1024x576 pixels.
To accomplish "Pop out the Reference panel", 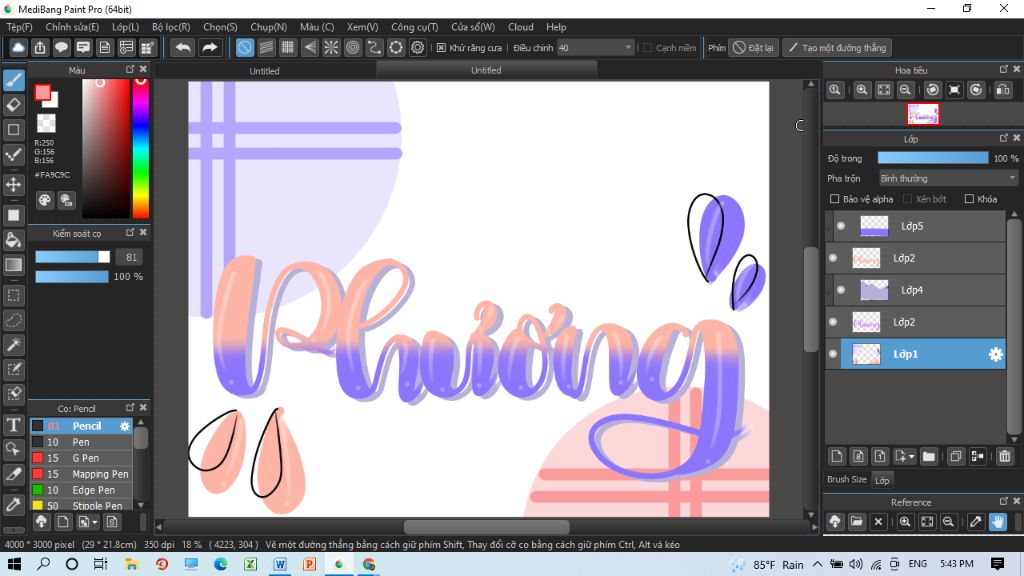I will click(x=1004, y=501).
